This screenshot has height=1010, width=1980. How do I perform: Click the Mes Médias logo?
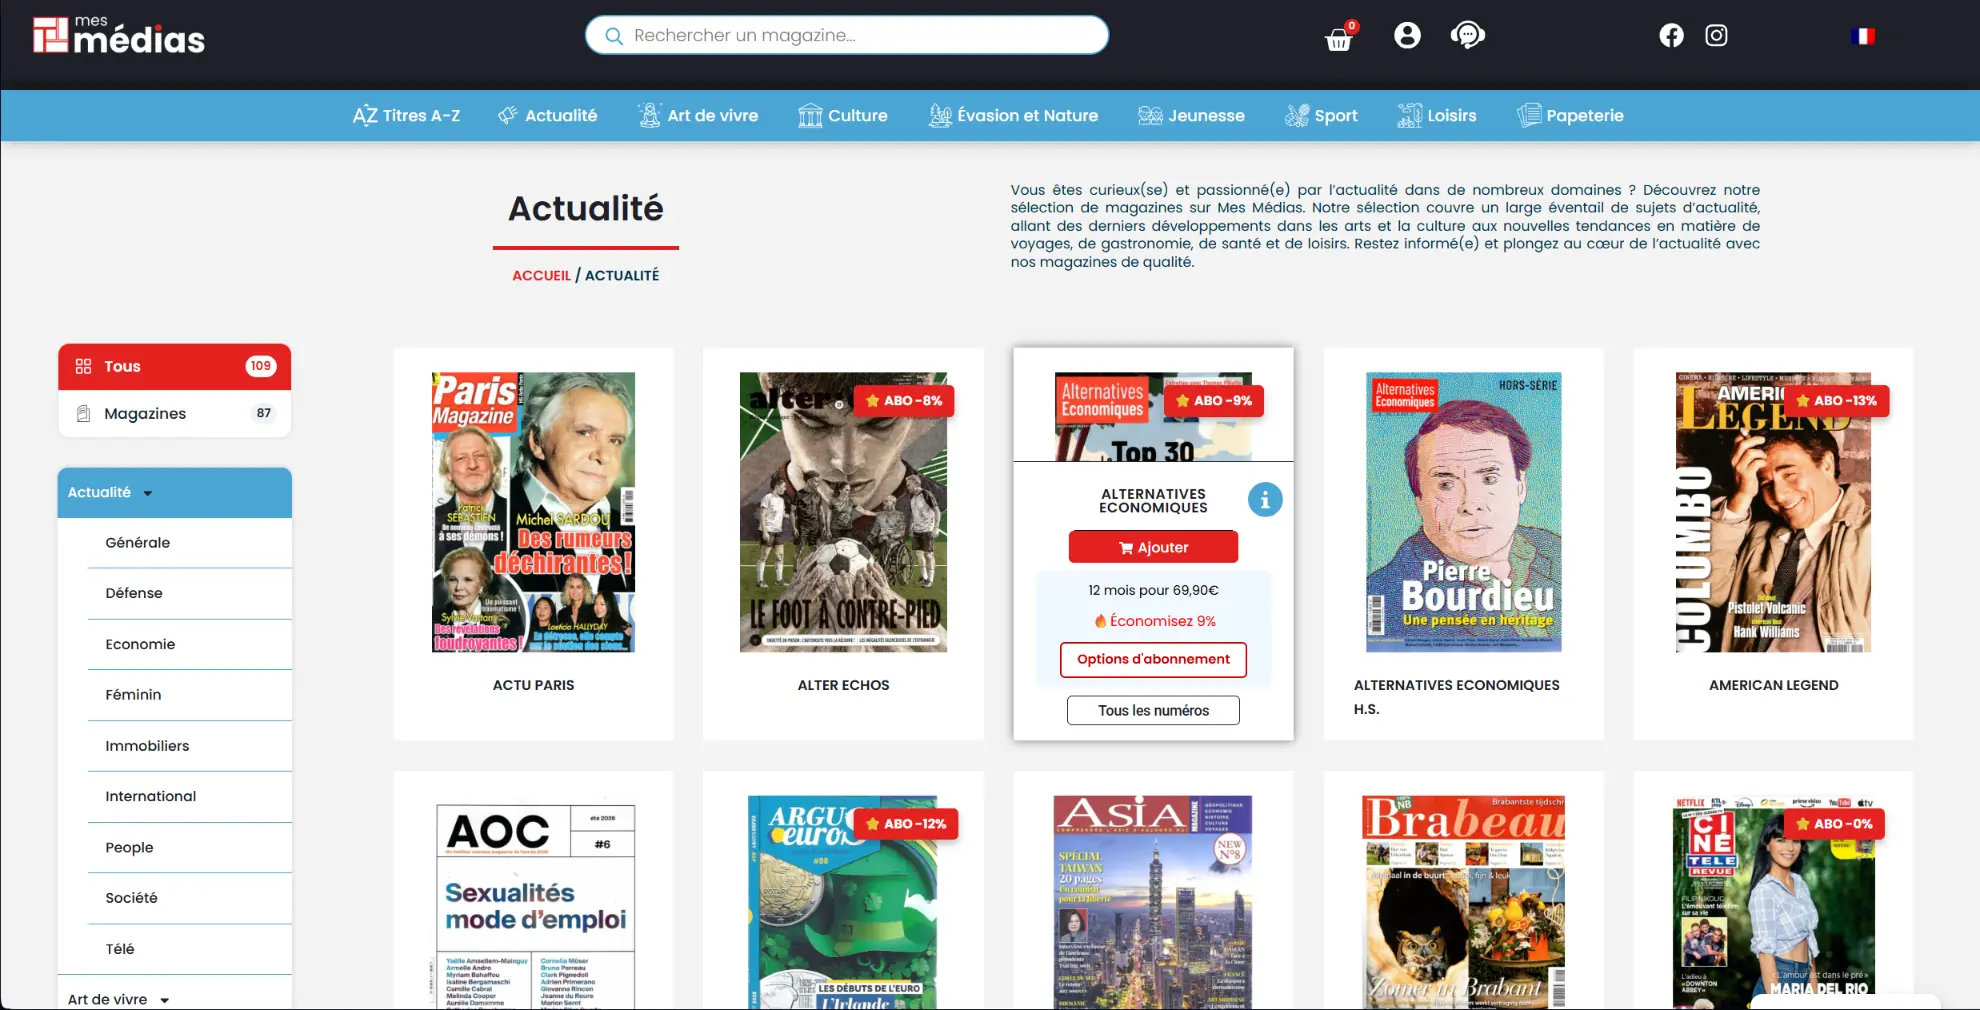click(119, 36)
